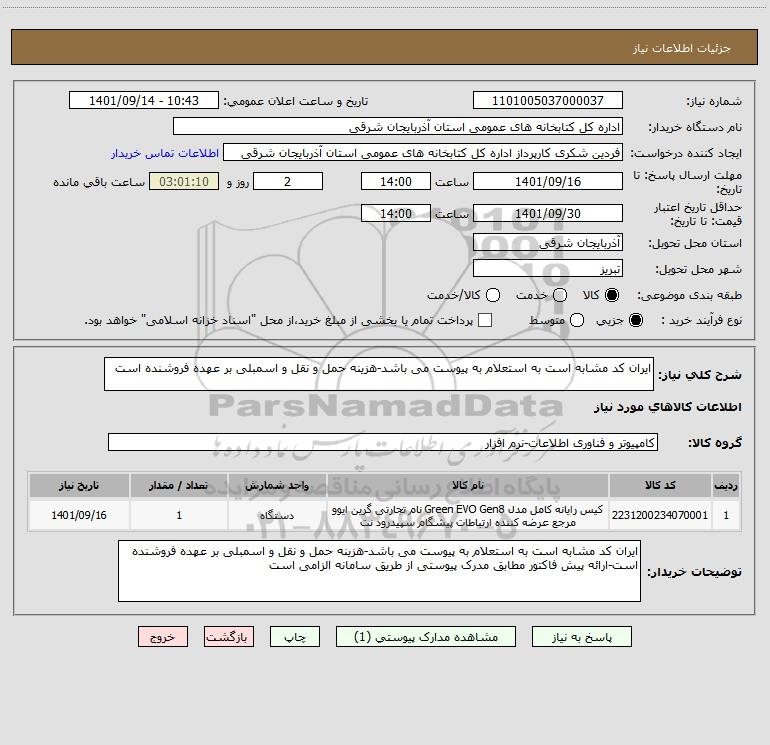Screen dimensions: 770x745
Task: Click the goods group field 'کامپیوتر و فناوری اطلاعات'
Action: 383,442
